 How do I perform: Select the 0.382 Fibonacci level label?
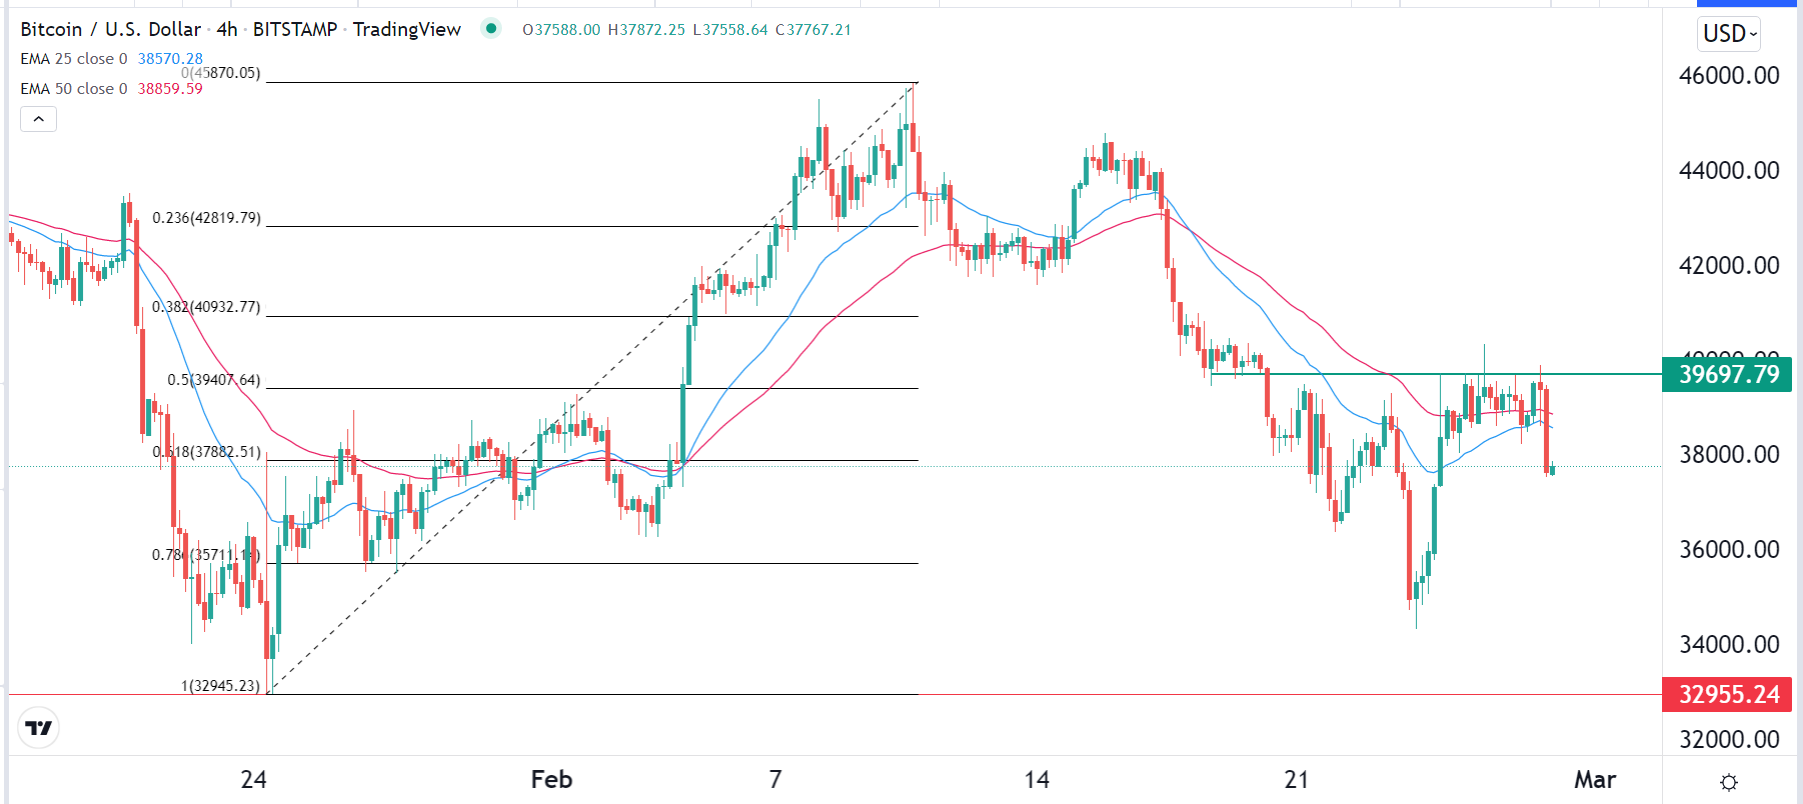[x=206, y=307]
